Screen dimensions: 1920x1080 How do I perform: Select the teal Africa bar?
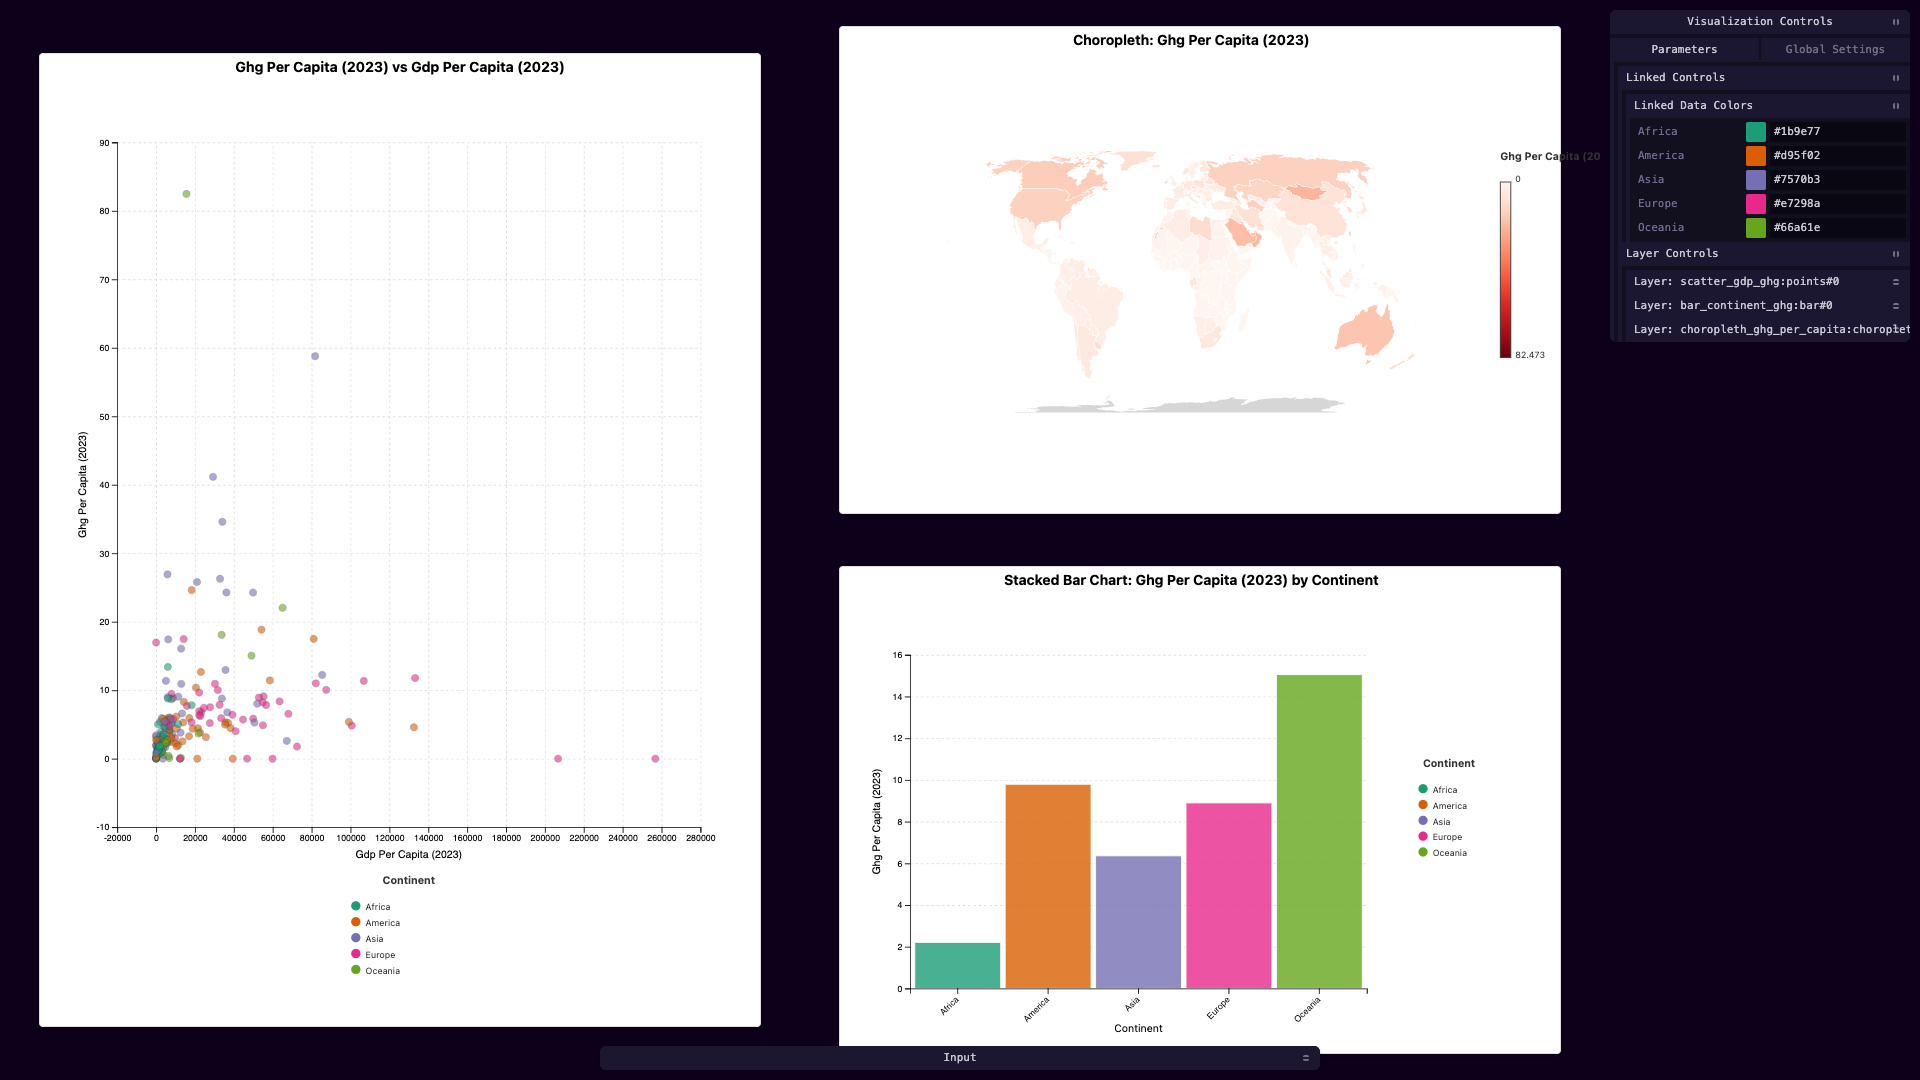[x=957, y=966]
